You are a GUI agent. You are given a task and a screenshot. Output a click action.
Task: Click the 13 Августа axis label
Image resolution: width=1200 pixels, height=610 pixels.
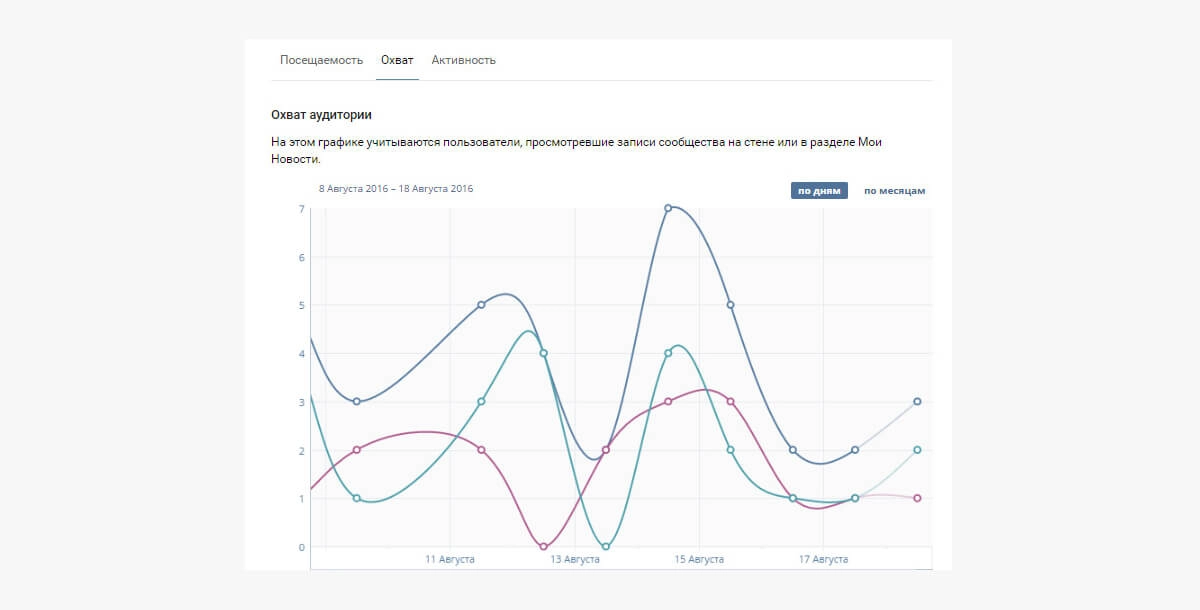[x=575, y=559]
